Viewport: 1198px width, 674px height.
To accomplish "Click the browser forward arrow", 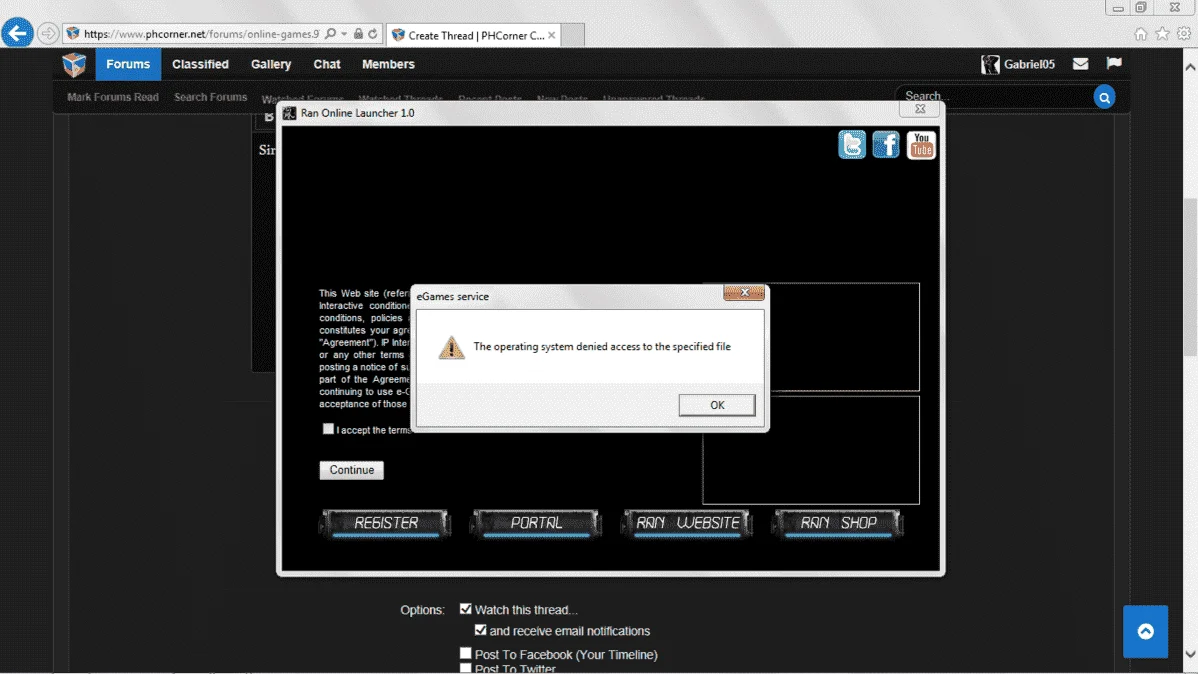I will [x=47, y=34].
